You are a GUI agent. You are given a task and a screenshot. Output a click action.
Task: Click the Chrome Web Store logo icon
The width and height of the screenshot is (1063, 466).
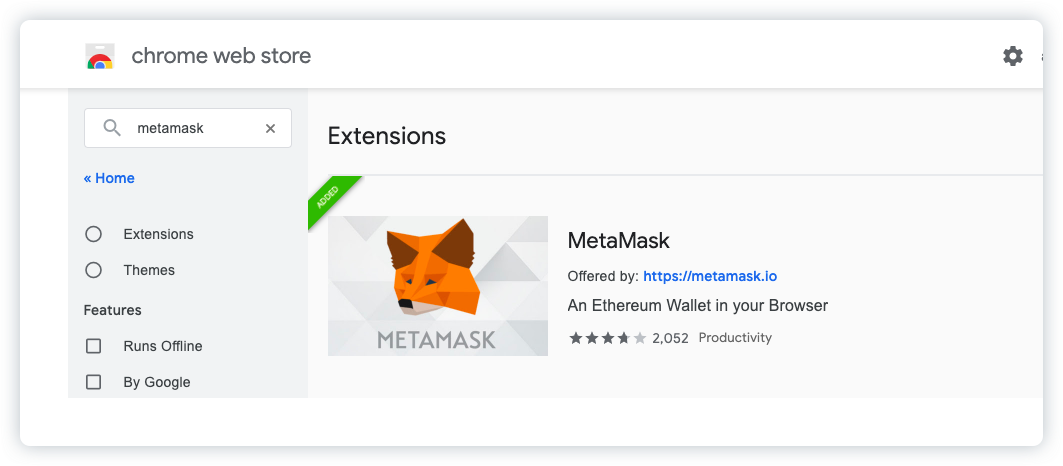tap(100, 56)
